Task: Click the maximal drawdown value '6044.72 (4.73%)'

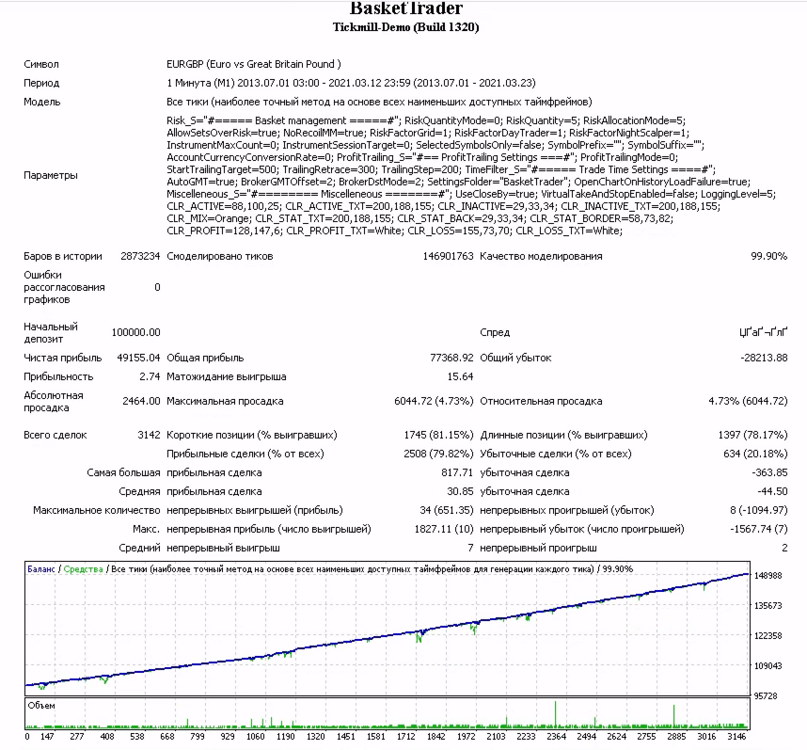Action: [x=434, y=401]
